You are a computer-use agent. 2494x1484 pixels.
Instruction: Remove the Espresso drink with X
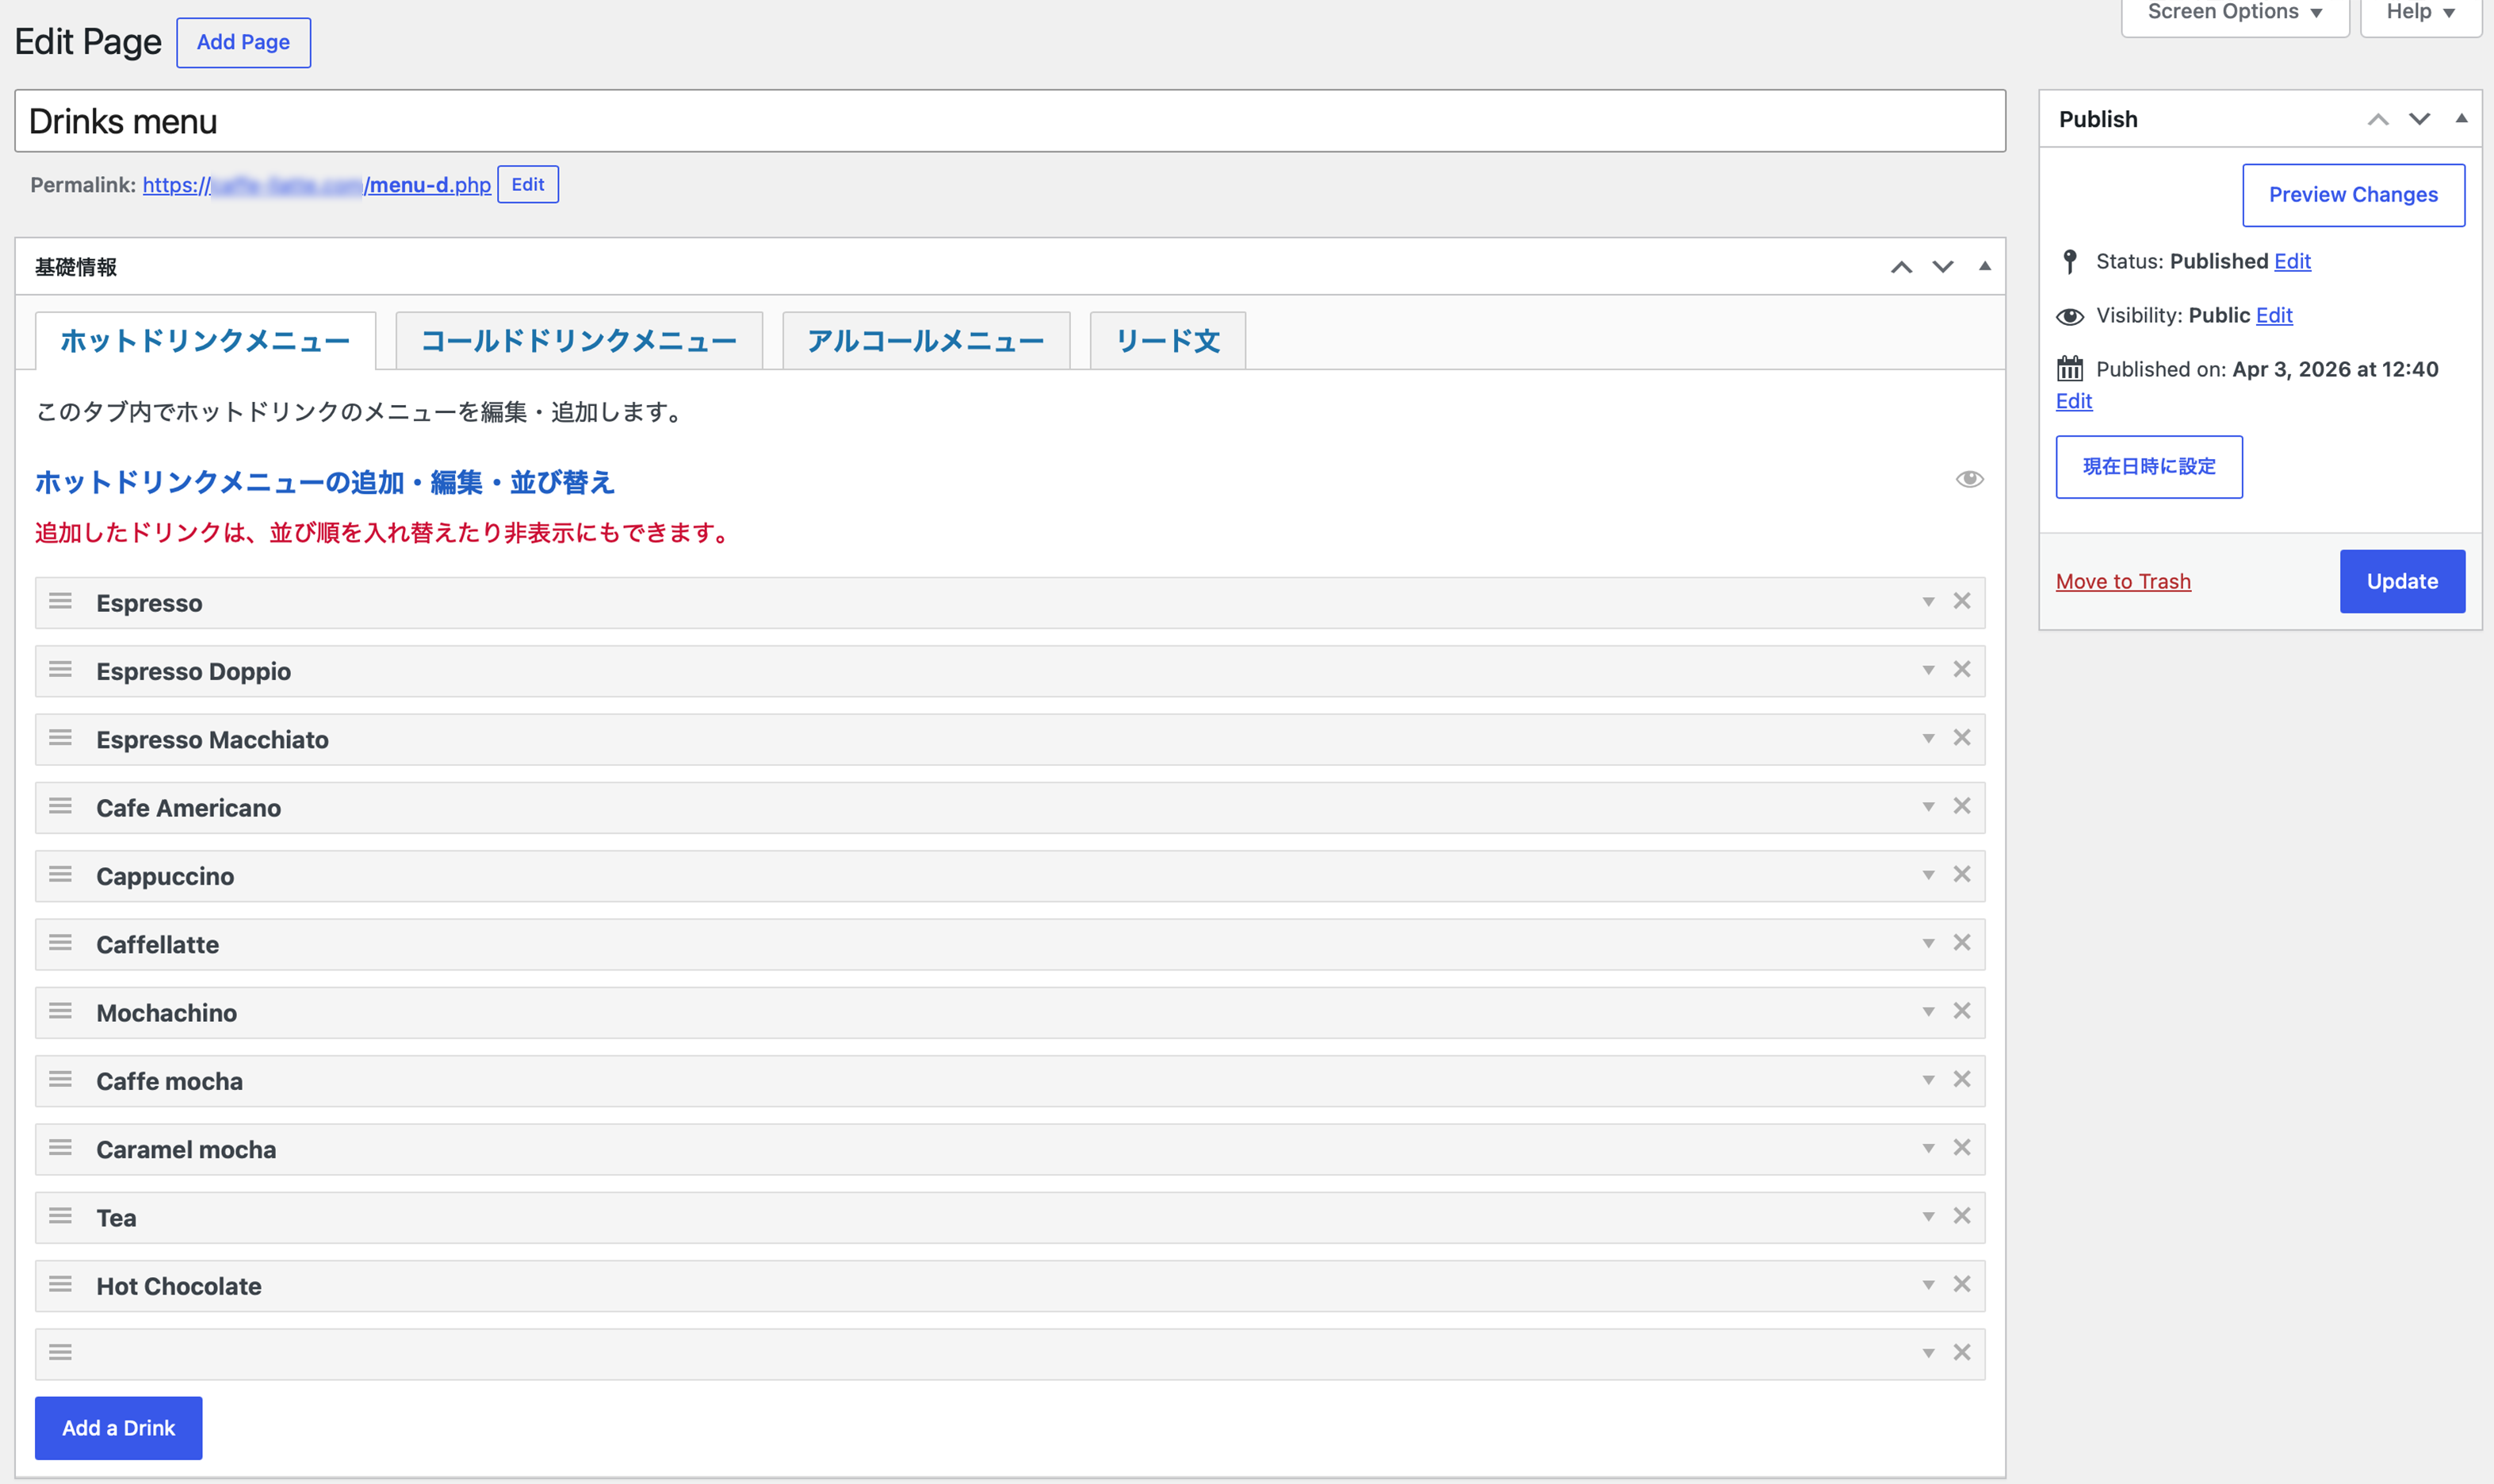pos(1962,601)
